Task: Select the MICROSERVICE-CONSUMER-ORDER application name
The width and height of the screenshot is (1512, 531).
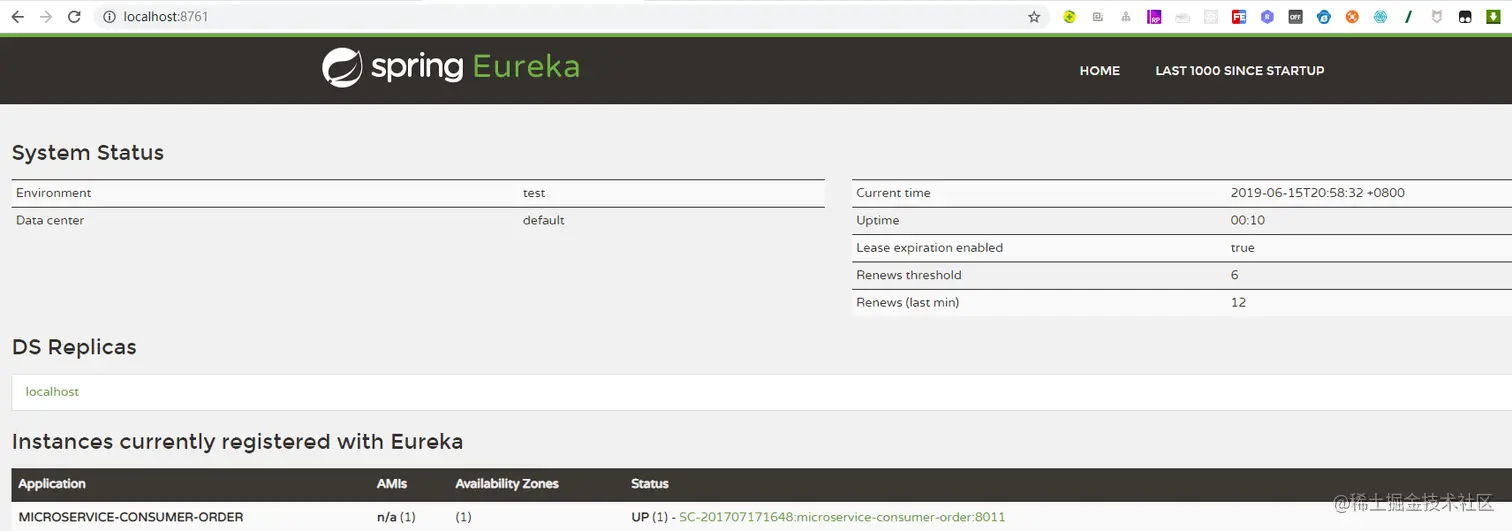Action: click(131, 517)
